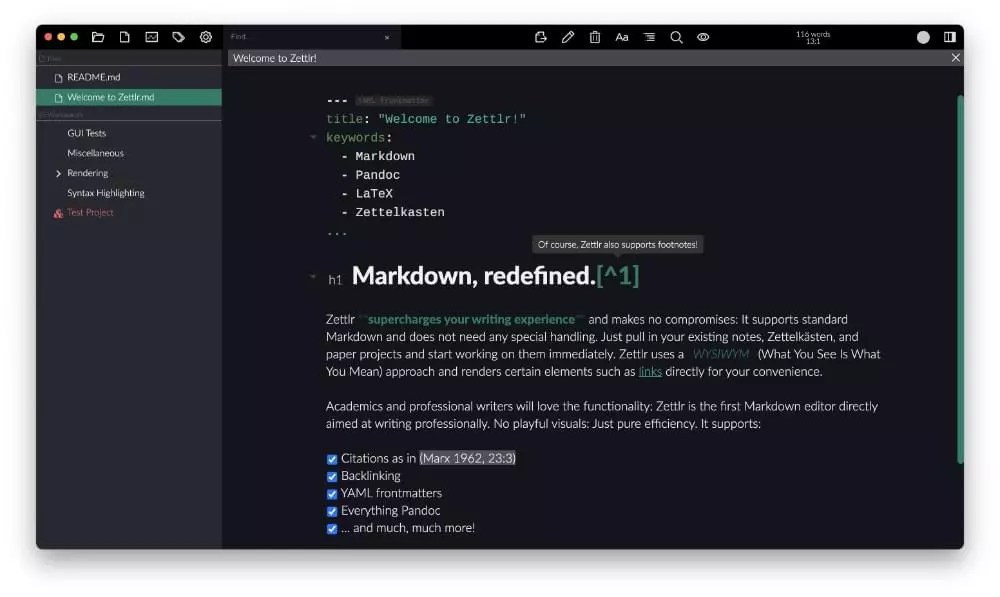Select the formatting Aa icon
1000x597 pixels.
pos(621,37)
